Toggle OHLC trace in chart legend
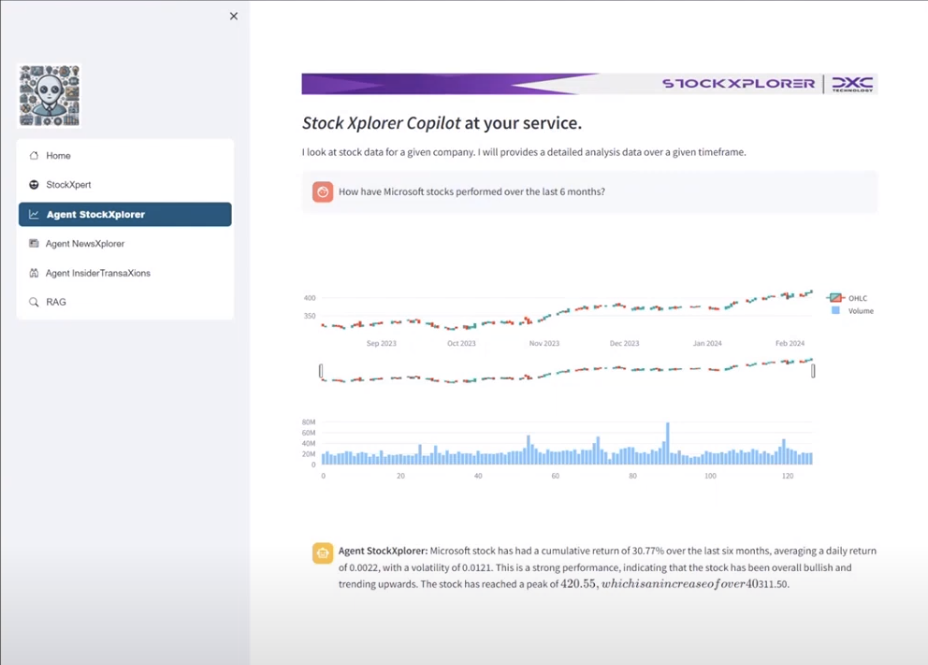The height and width of the screenshot is (665, 928). pos(848,298)
